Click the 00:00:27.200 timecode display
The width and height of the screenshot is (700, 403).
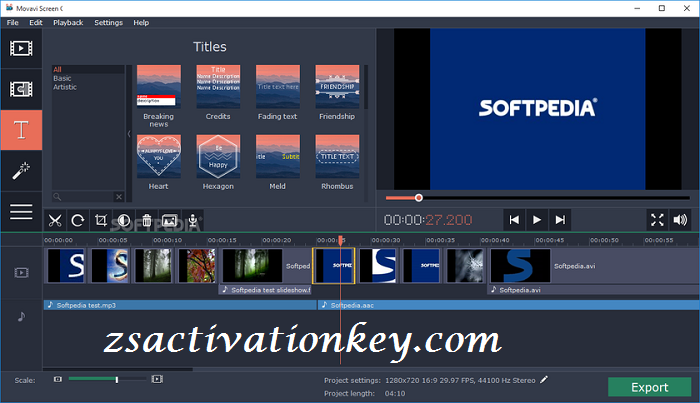(428, 220)
